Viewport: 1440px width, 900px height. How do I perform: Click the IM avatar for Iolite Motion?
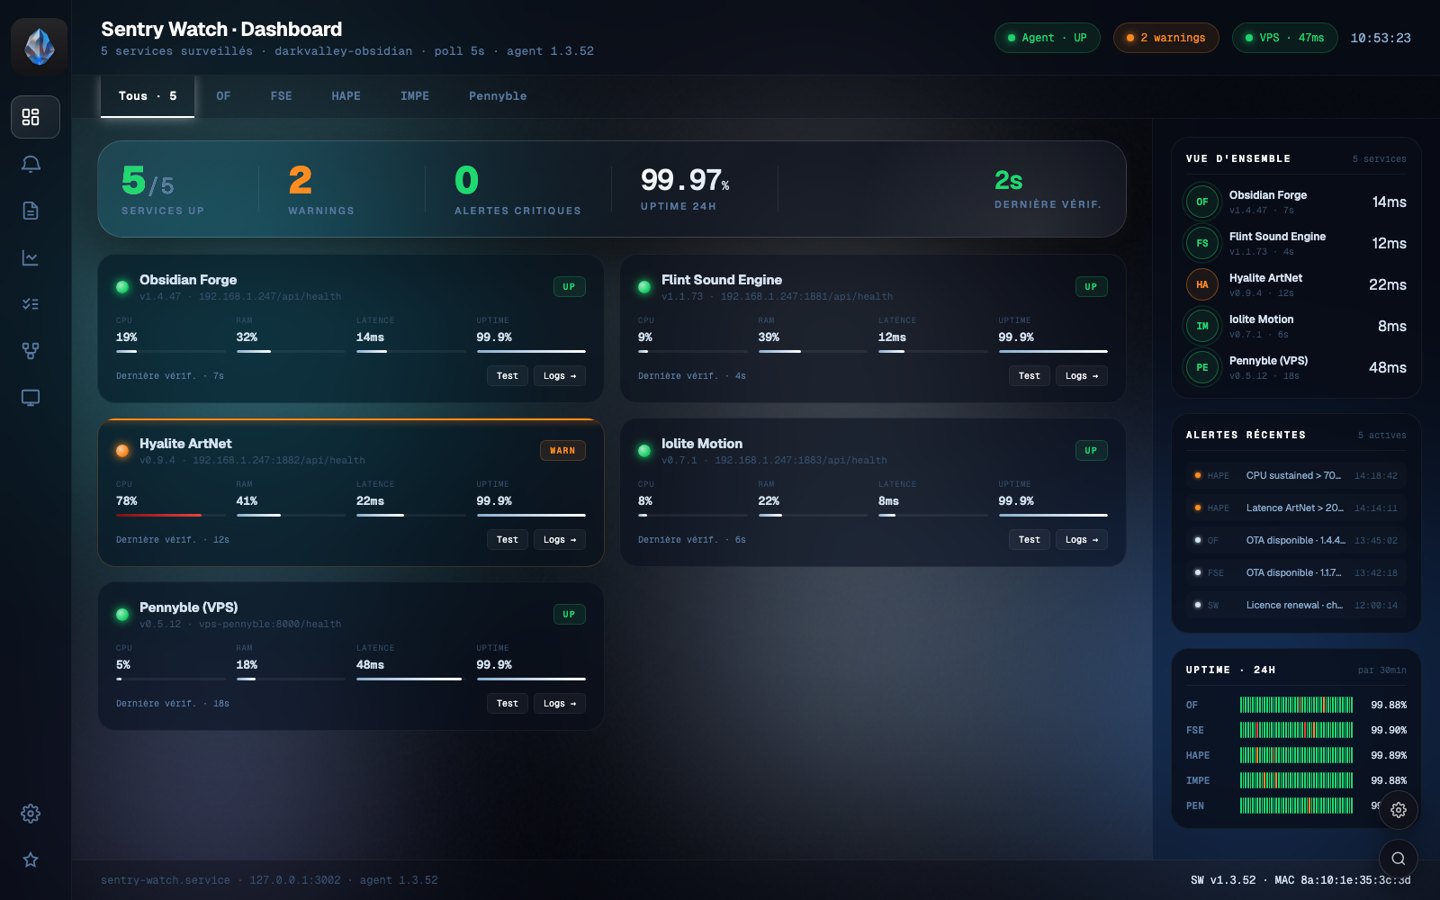tap(1202, 326)
